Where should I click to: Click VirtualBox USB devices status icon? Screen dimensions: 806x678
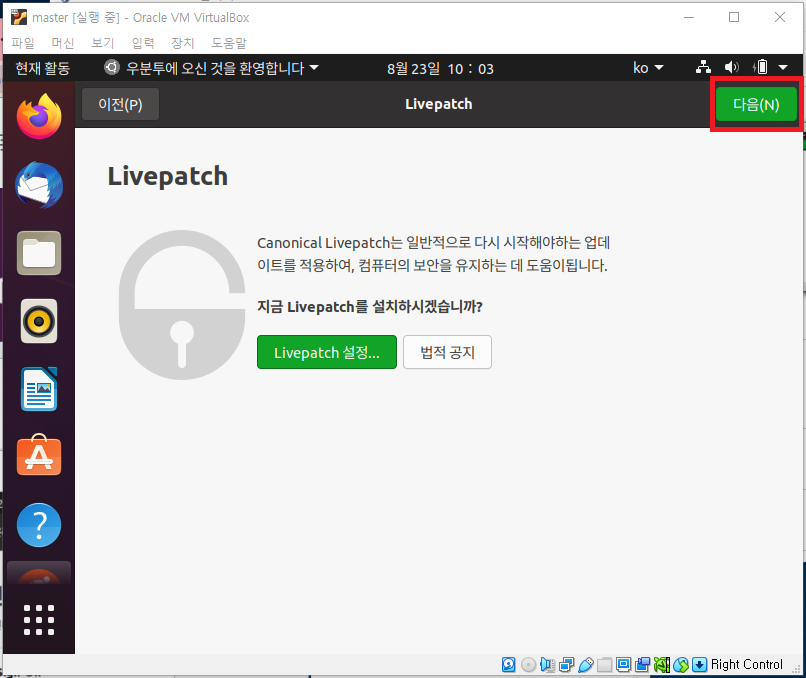click(585, 665)
